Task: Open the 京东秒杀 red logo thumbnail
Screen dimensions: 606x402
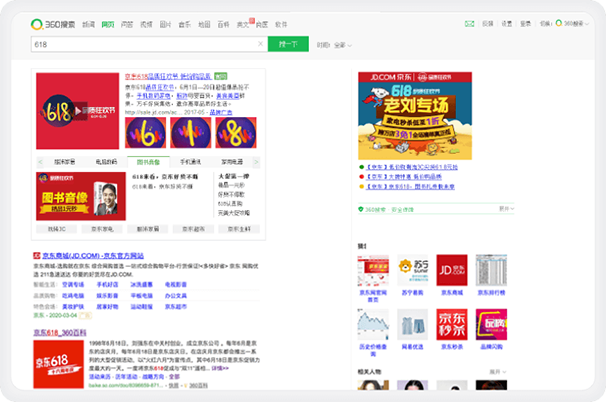Action: pos(452,324)
